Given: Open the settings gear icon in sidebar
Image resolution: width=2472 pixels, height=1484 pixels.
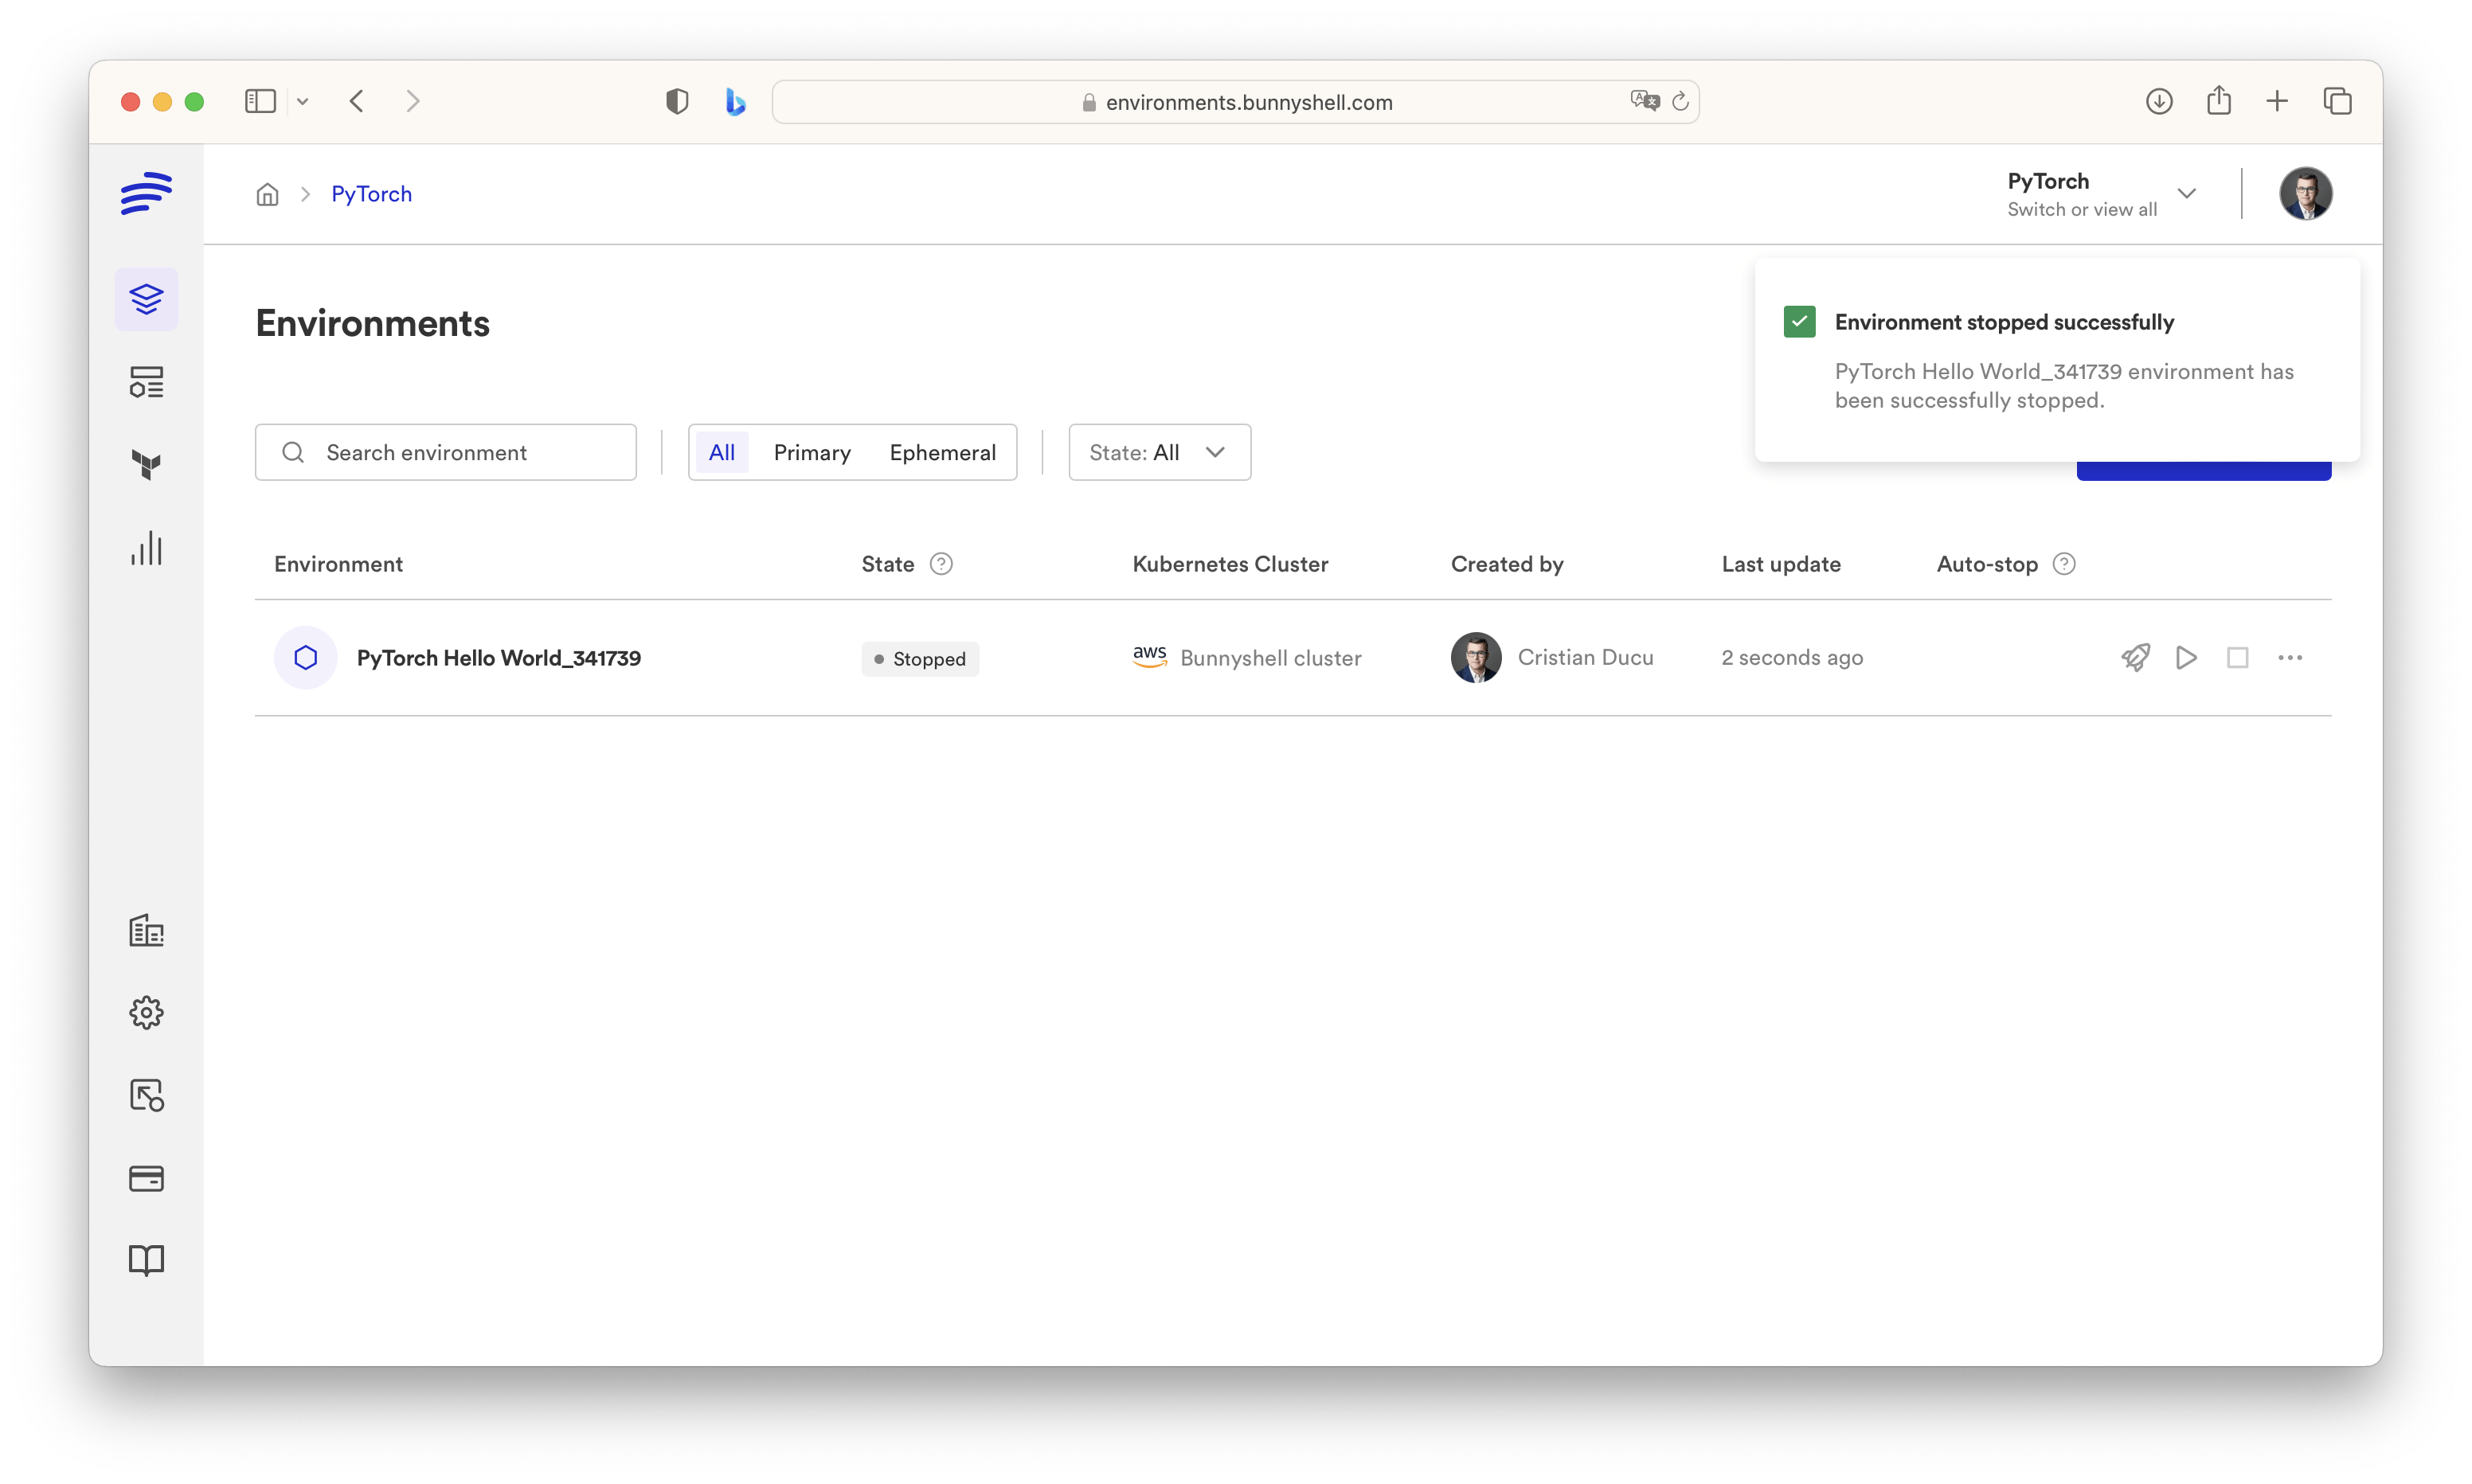Looking at the screenshot, I should click(x=146, y=1013).
